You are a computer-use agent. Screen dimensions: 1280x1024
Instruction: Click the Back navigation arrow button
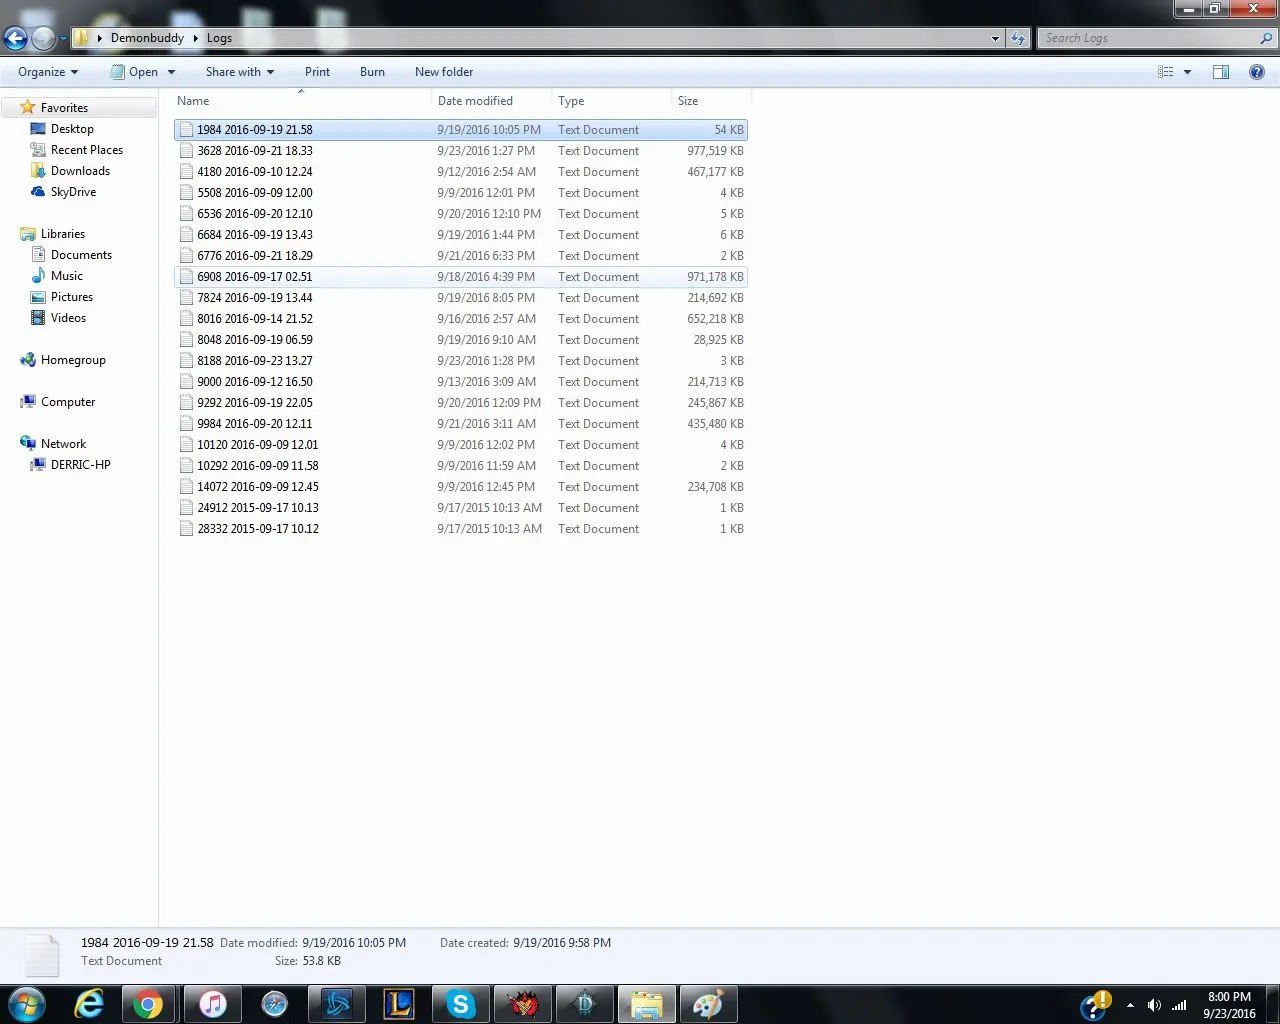(x=15, y=39)
